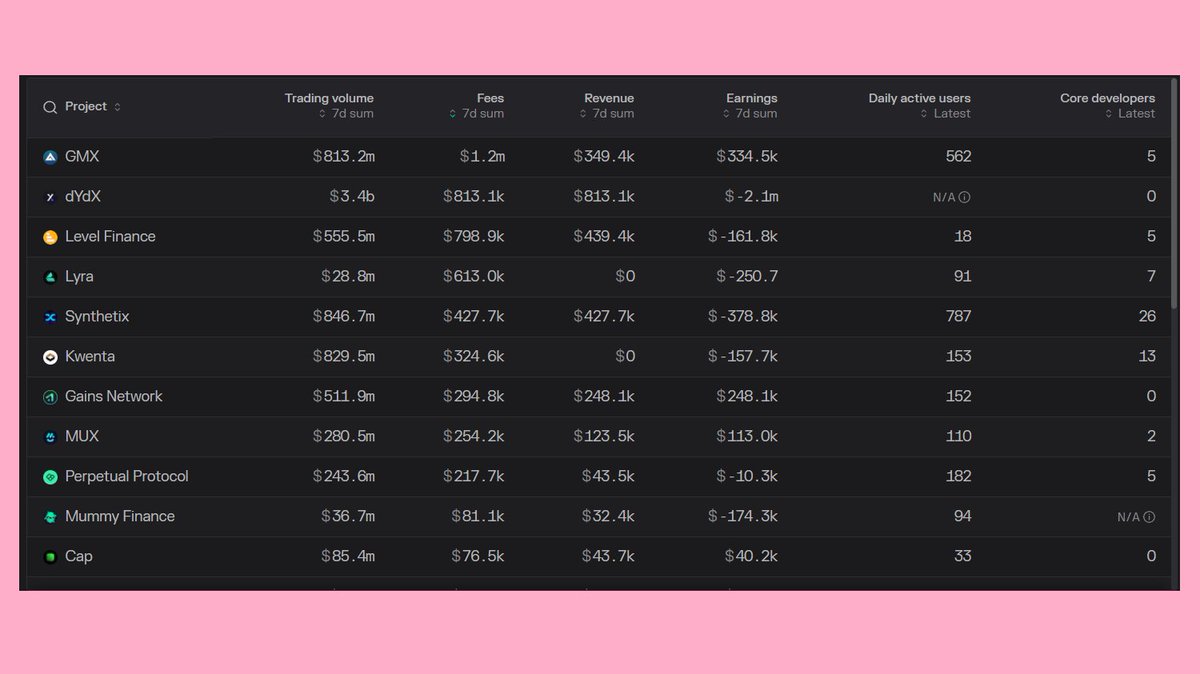Click Cap trading volume $85.4m
The width and height of the screenshot is (1200, 674).
[x=348, y=557]
